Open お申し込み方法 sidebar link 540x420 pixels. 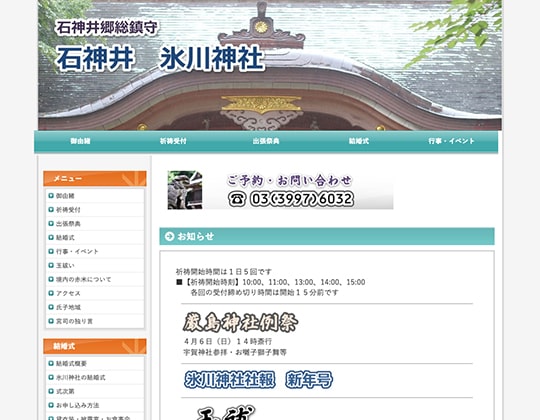click(x=77, y=405)
